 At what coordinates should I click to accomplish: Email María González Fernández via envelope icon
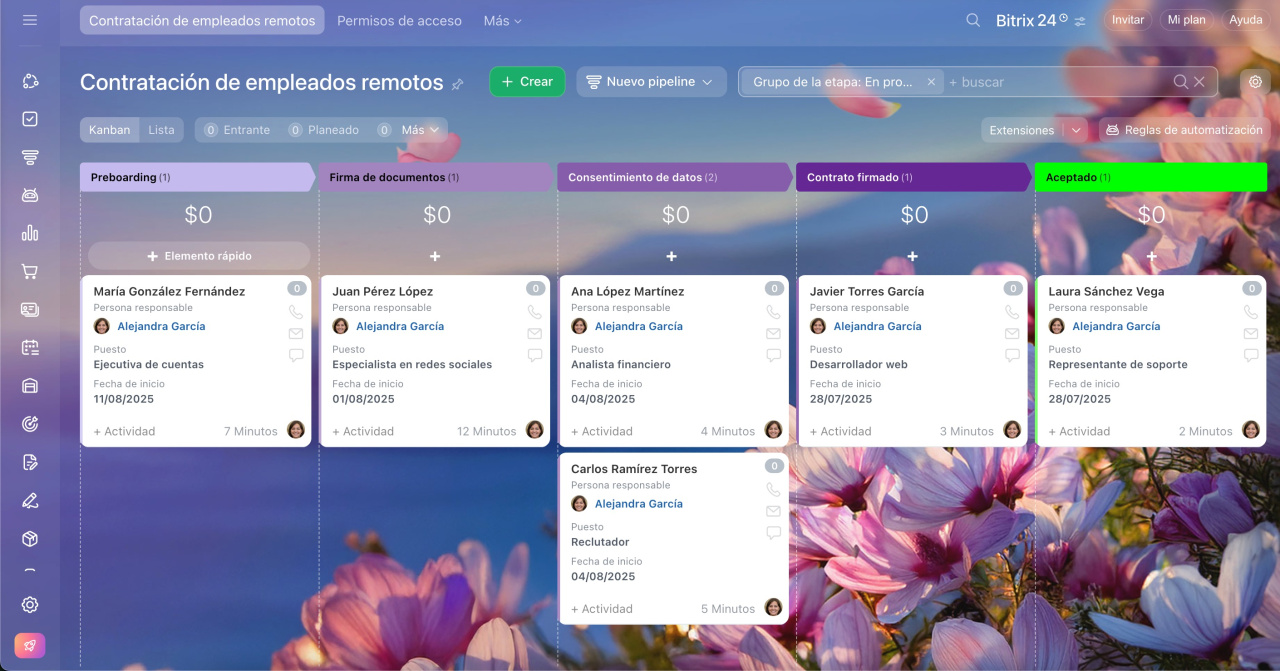[296, 334]
